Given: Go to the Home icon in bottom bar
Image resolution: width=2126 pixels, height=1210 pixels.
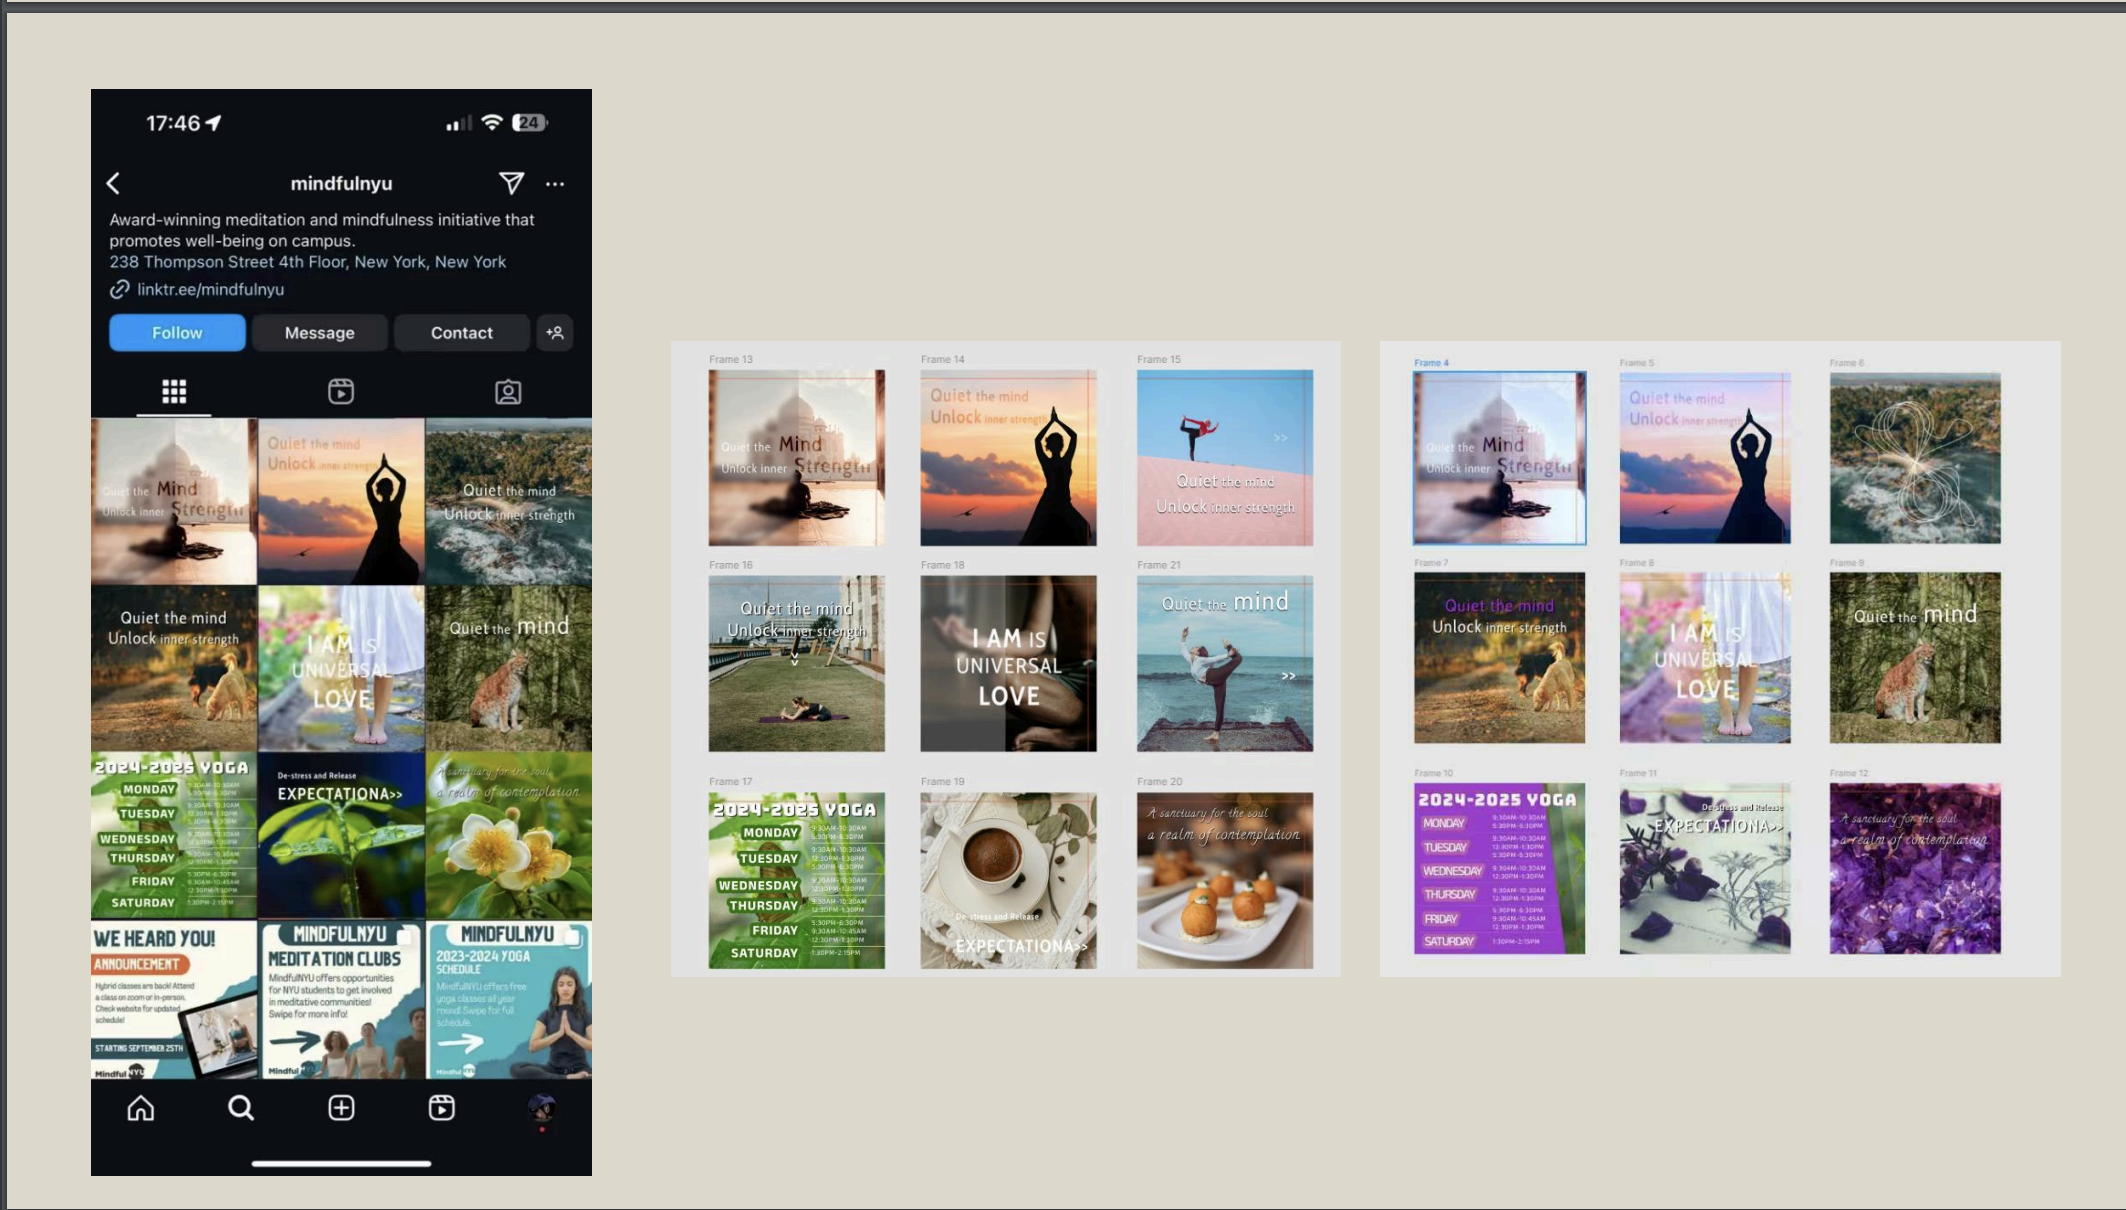Looking at the screenshot, I should [141, 1108].
